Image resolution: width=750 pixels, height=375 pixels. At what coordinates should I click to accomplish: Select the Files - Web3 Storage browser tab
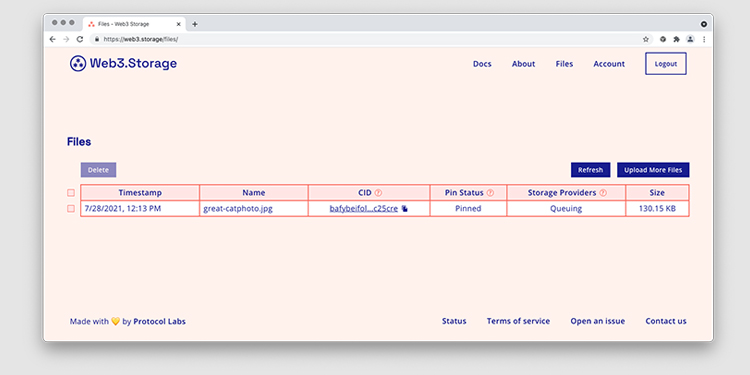click(x=134, y=24)
